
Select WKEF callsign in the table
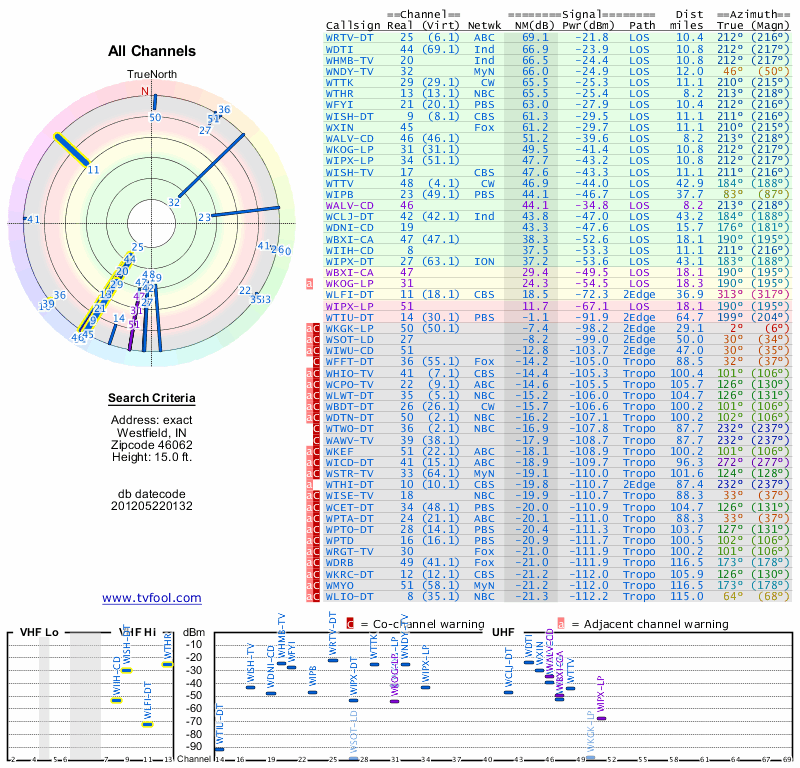pos(339,451)
